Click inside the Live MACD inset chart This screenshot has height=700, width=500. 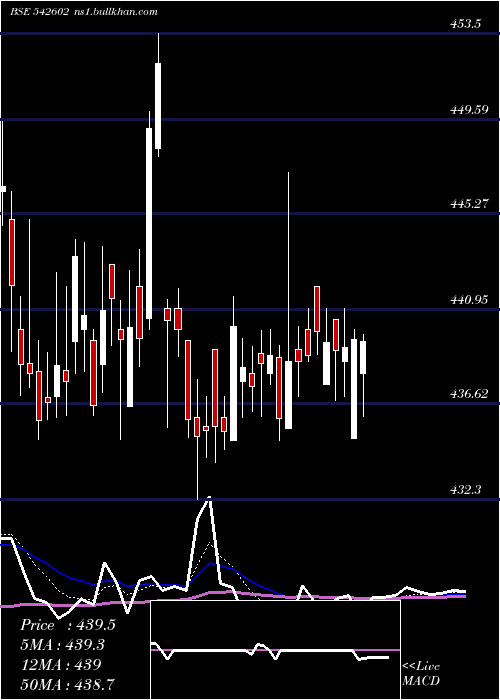275,650
